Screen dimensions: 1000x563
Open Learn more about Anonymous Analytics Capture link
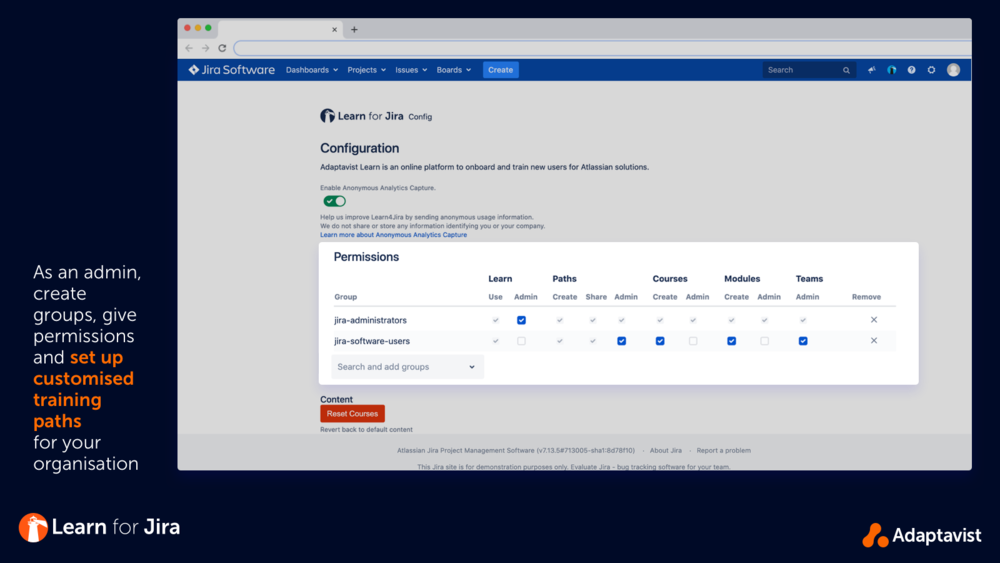393,235
